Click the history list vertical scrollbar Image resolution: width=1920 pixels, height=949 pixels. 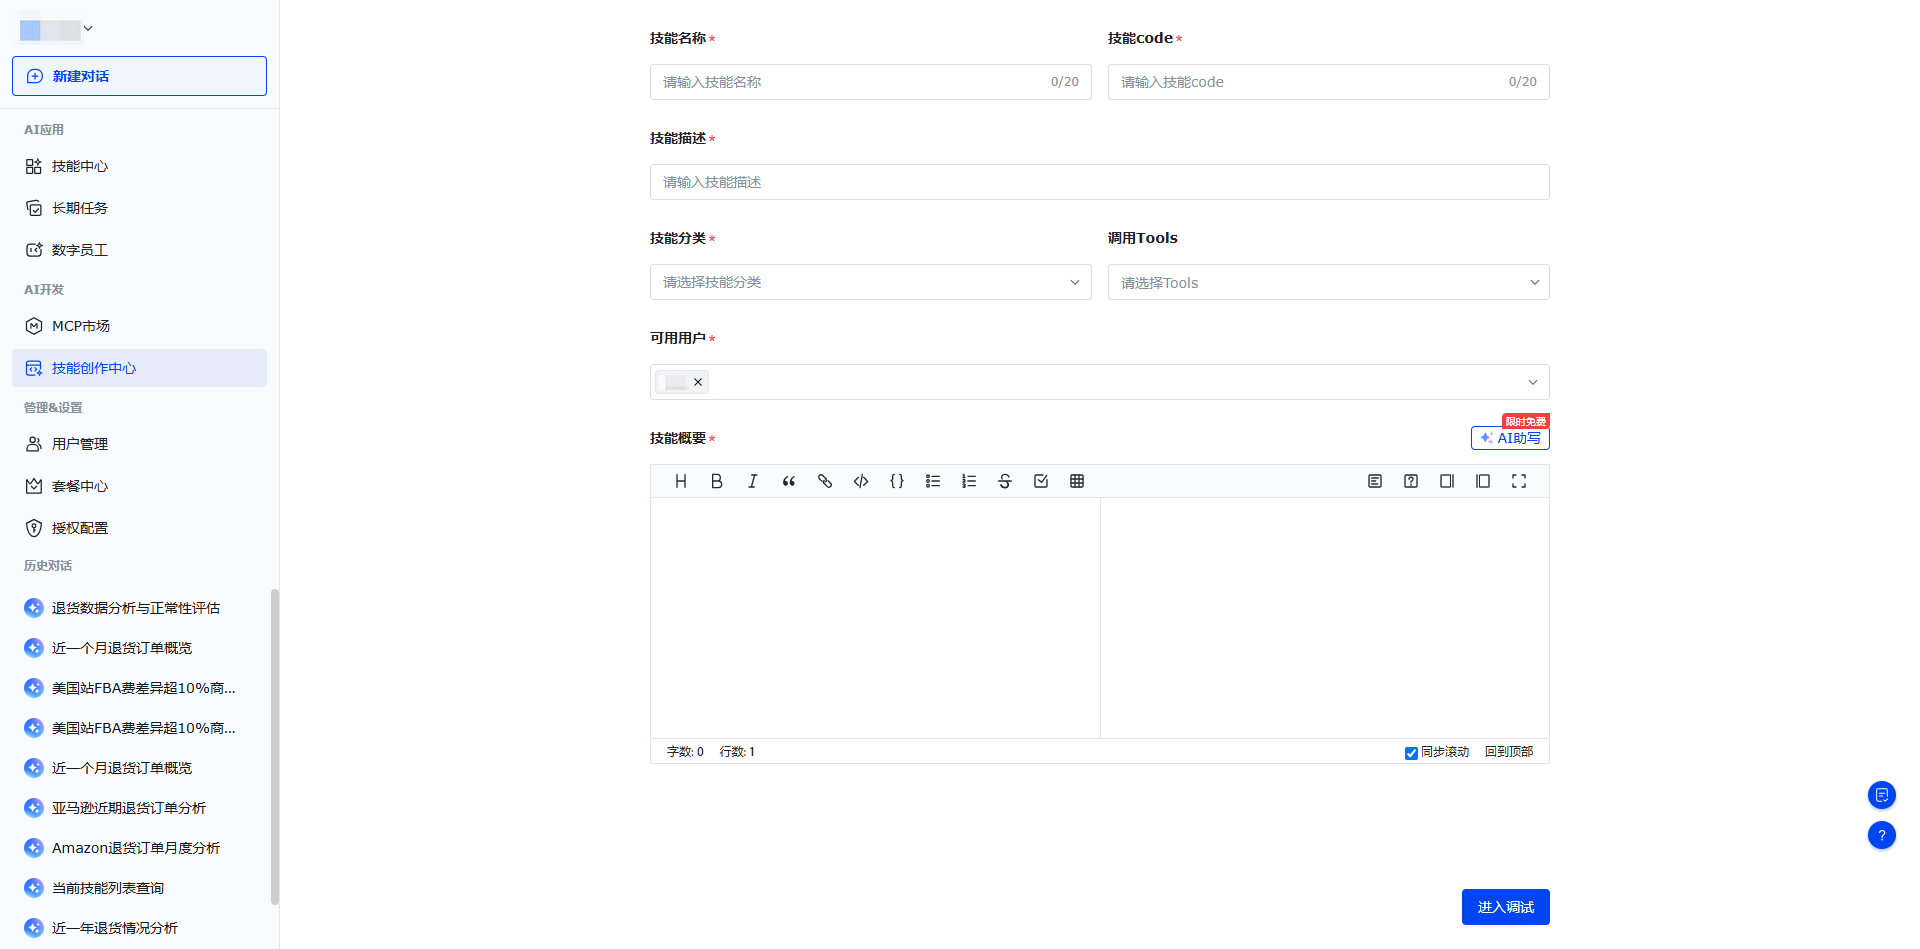click(275, 746)
